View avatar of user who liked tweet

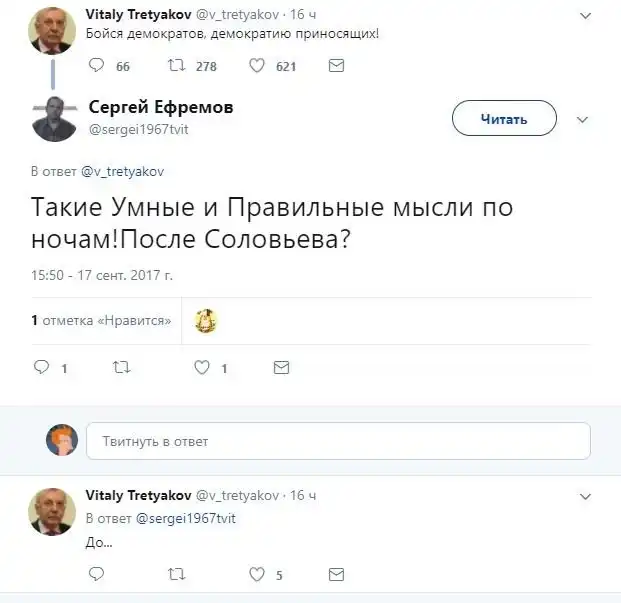click(x=206, y=321)
